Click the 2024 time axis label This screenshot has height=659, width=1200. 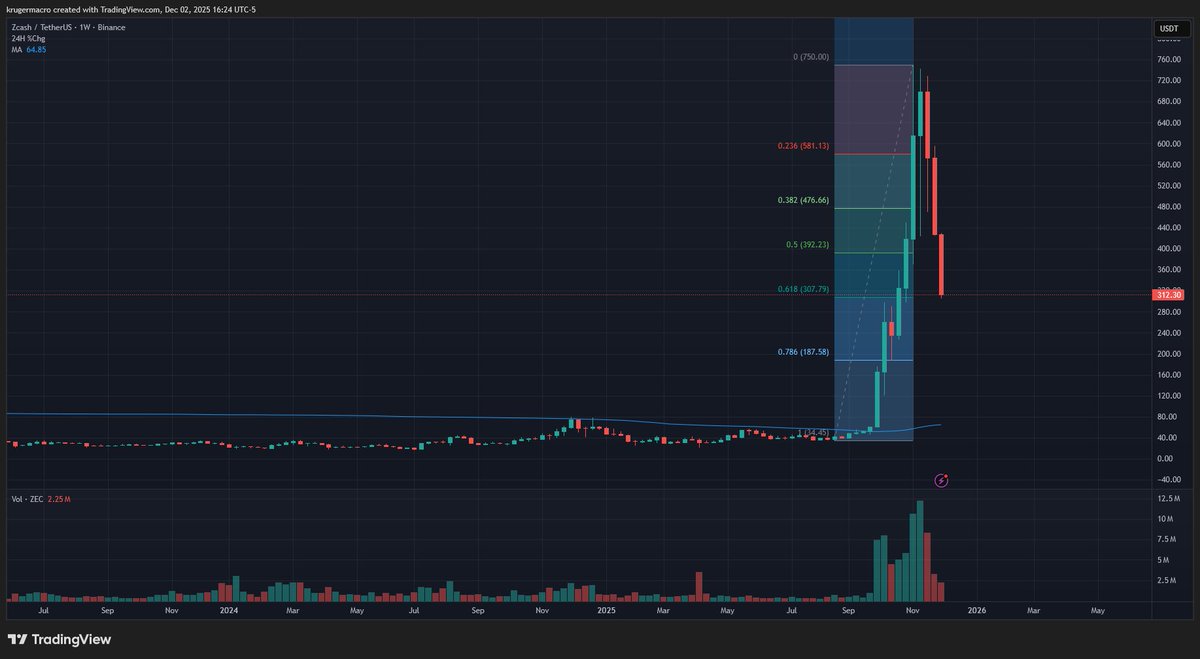click(x=229, y=609)
